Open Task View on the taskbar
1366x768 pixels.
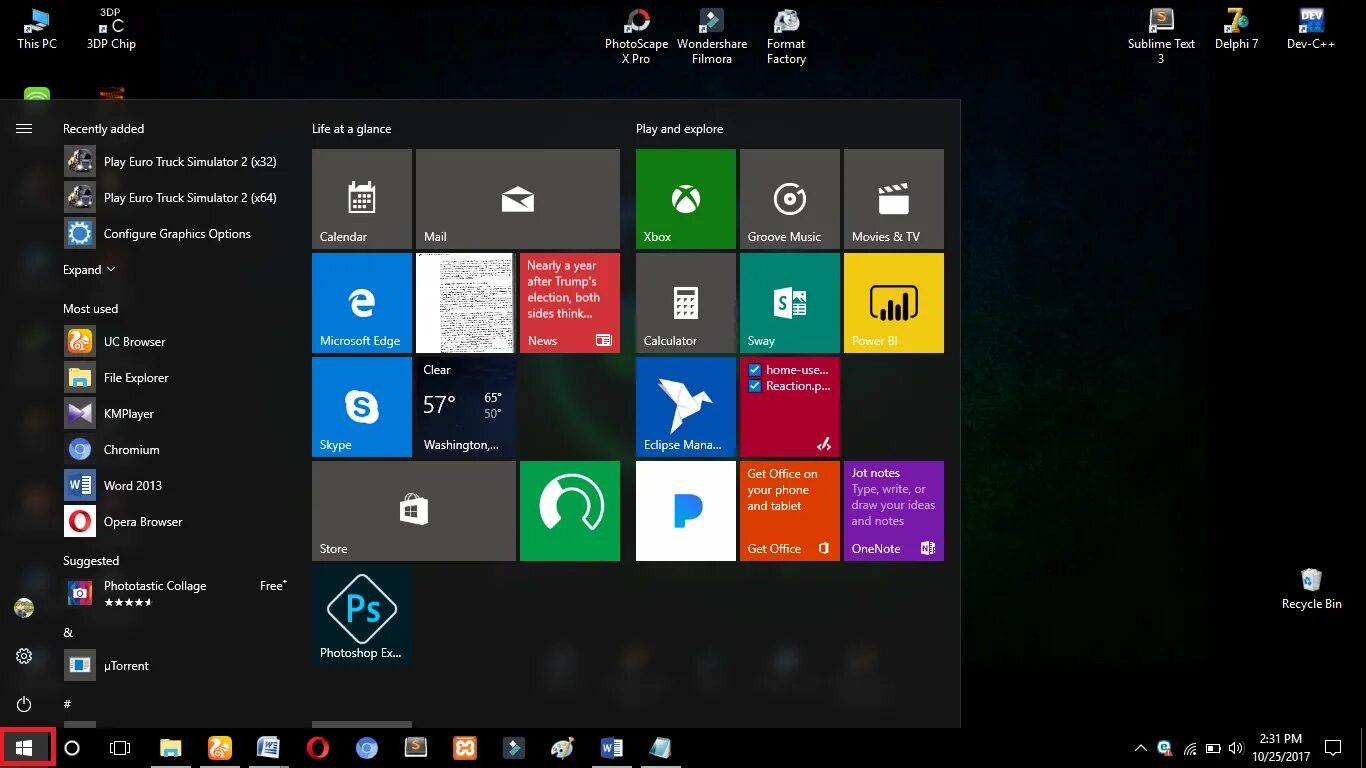click(x=120, y=748)
